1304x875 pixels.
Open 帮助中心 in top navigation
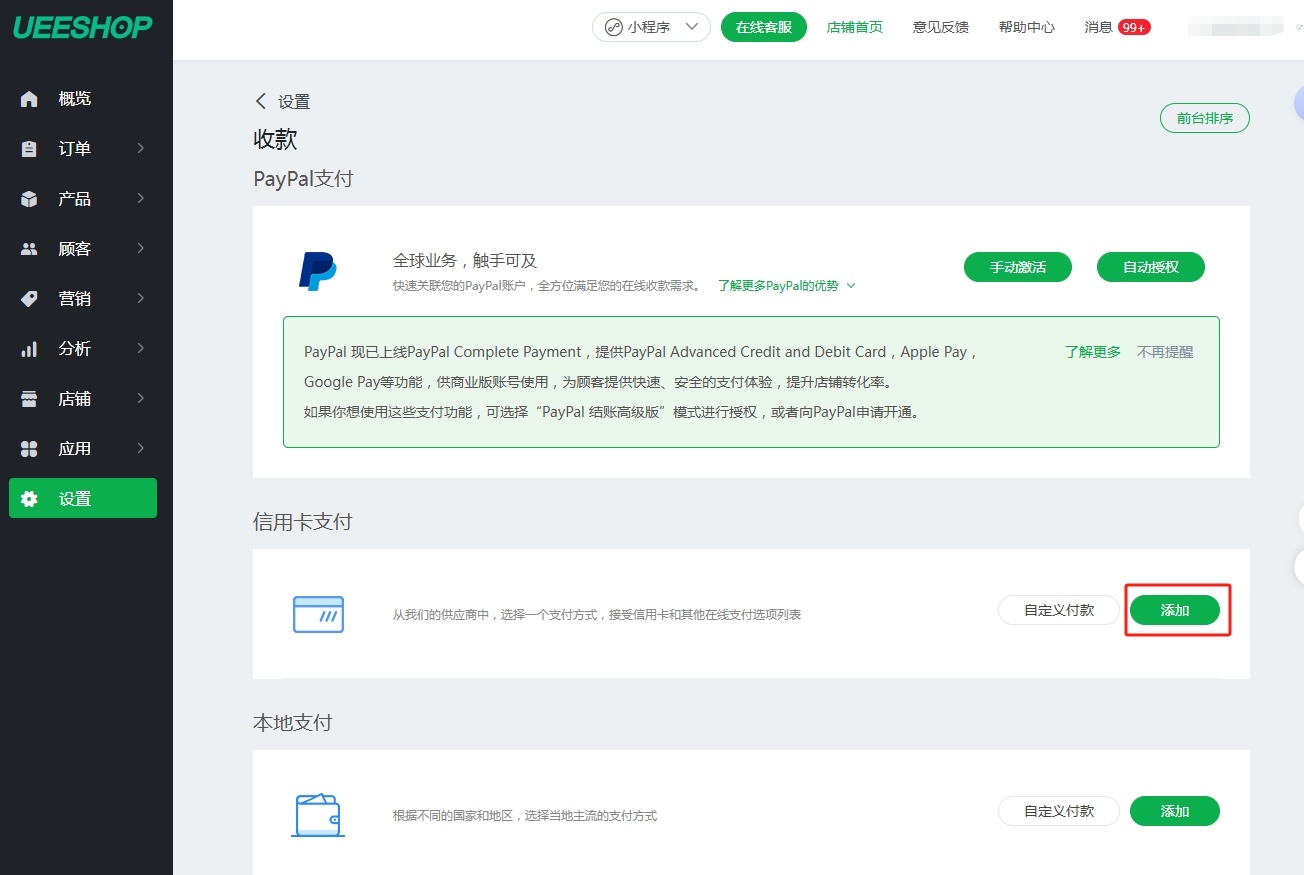[1026, 27]
